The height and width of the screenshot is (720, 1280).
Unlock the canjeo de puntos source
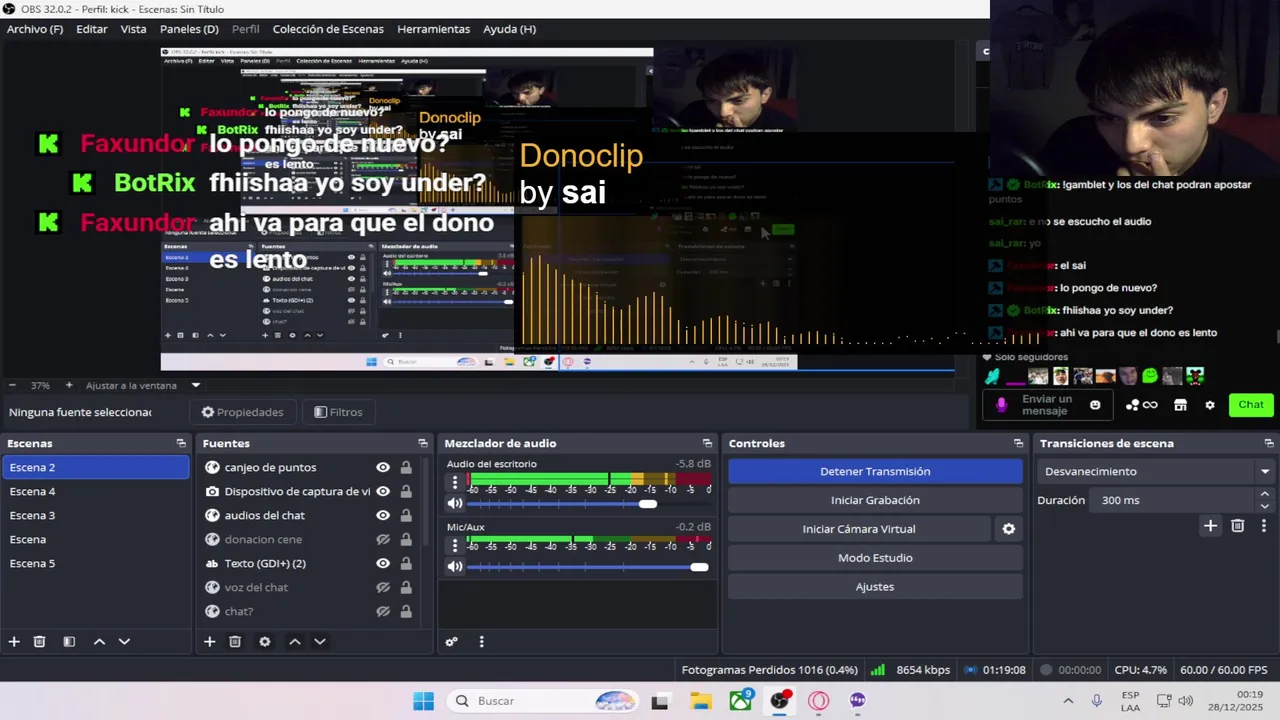[406, 467]
